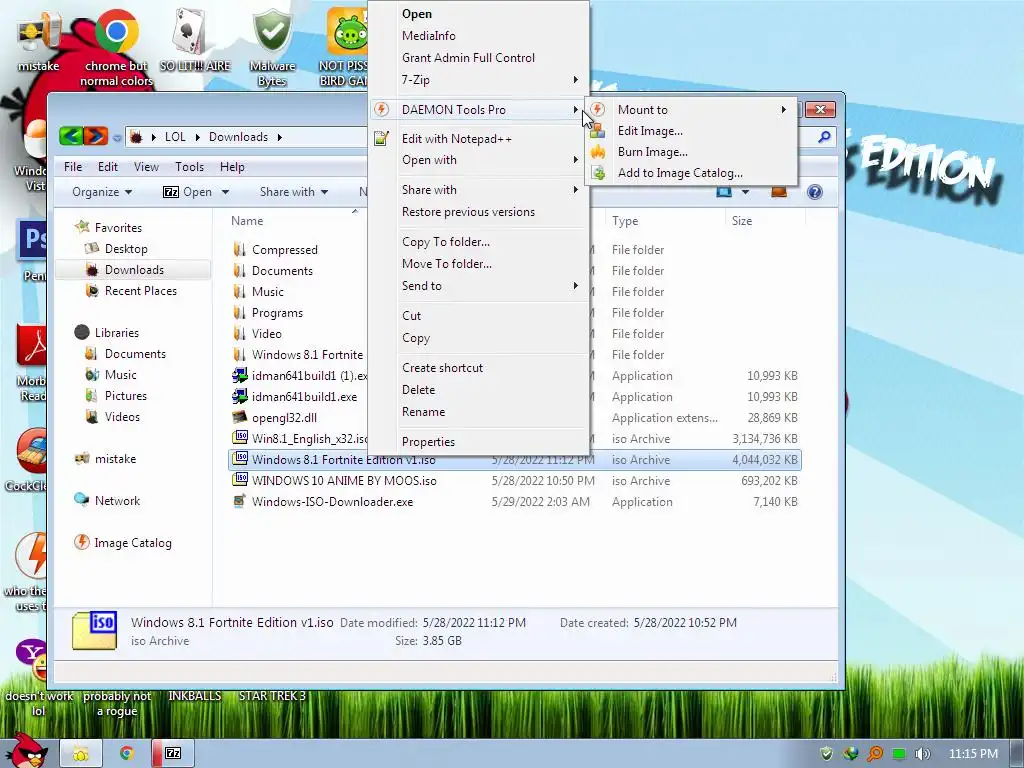
Task: Click the Downloads breadcrumb in address bar
Action: [238, 136]
